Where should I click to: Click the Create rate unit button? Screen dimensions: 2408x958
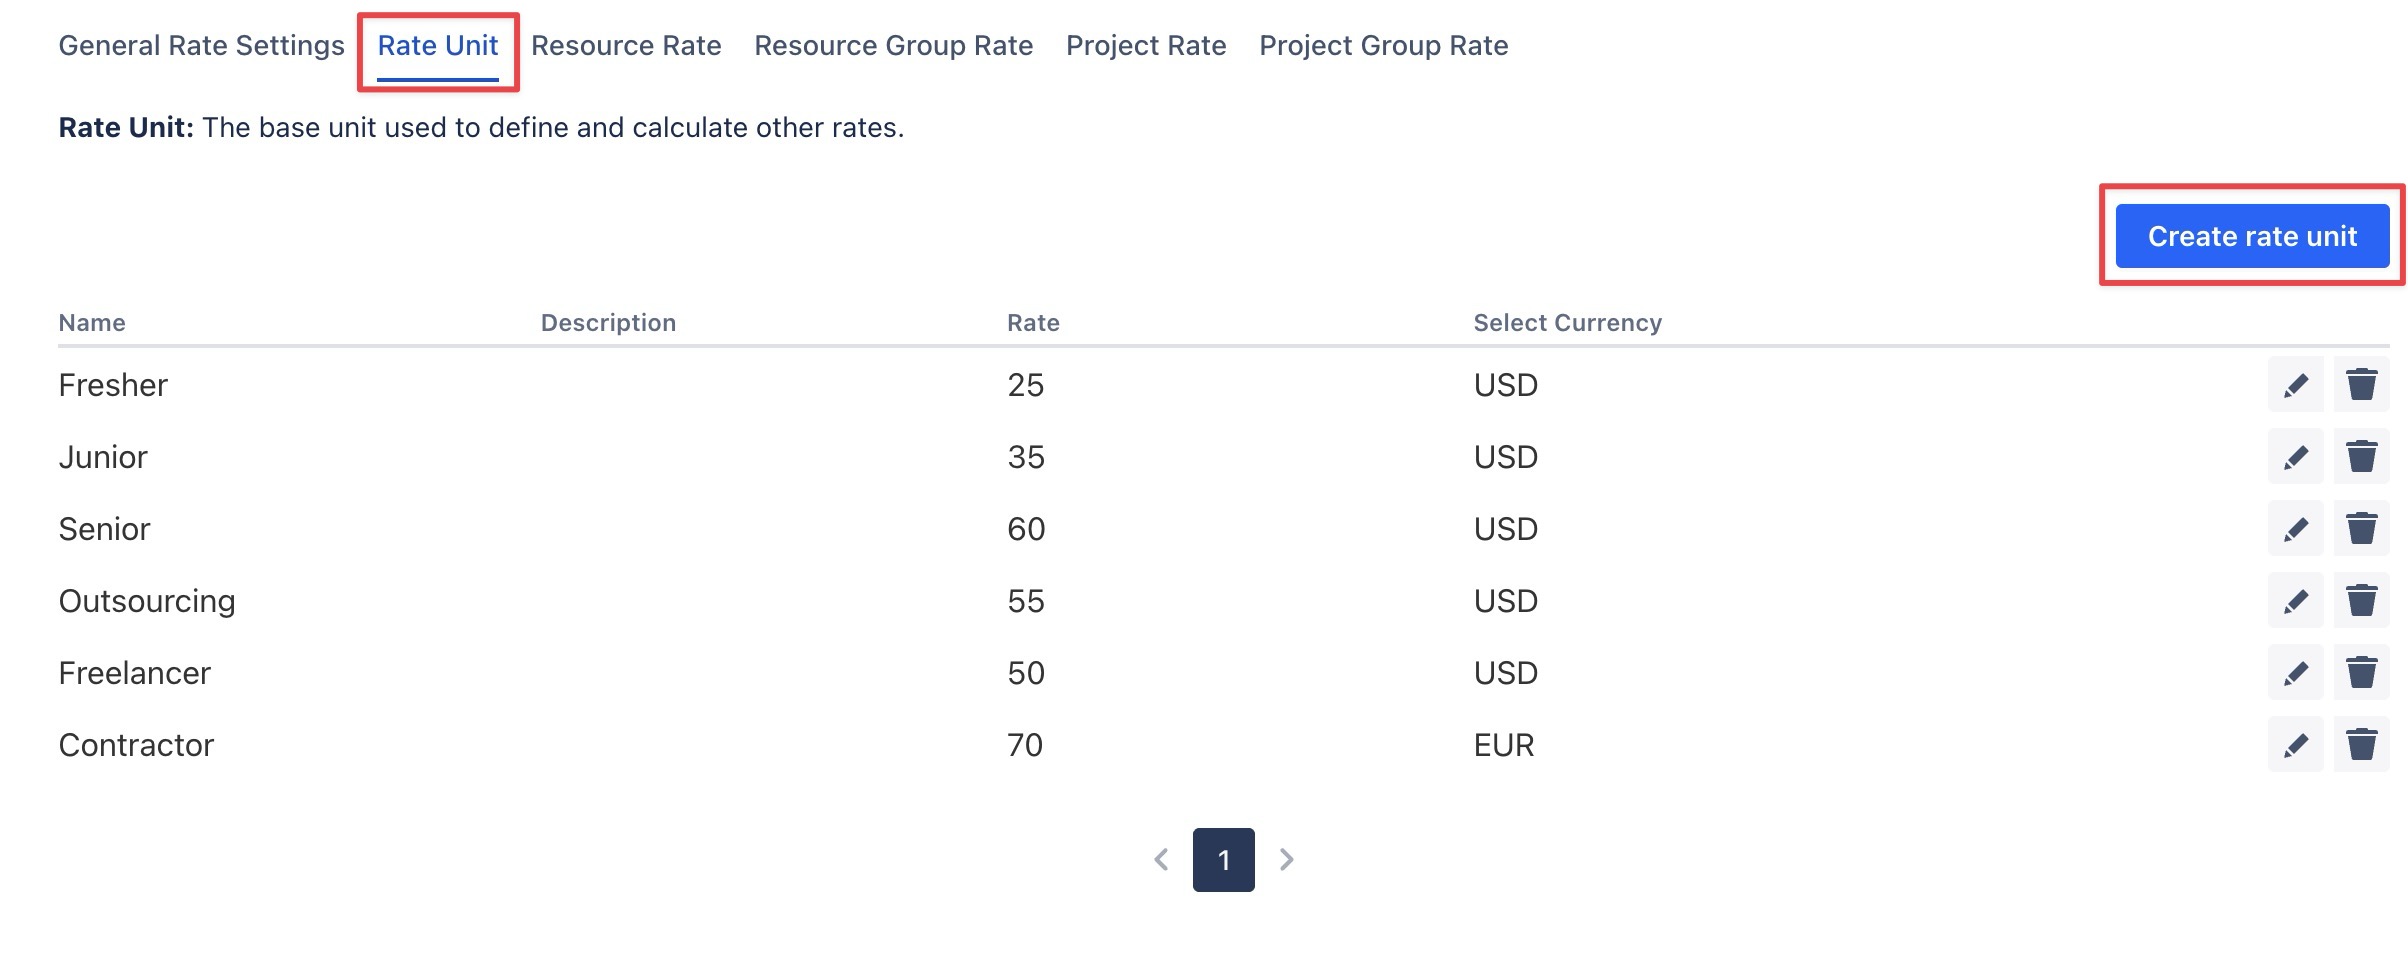(2252, 236)
